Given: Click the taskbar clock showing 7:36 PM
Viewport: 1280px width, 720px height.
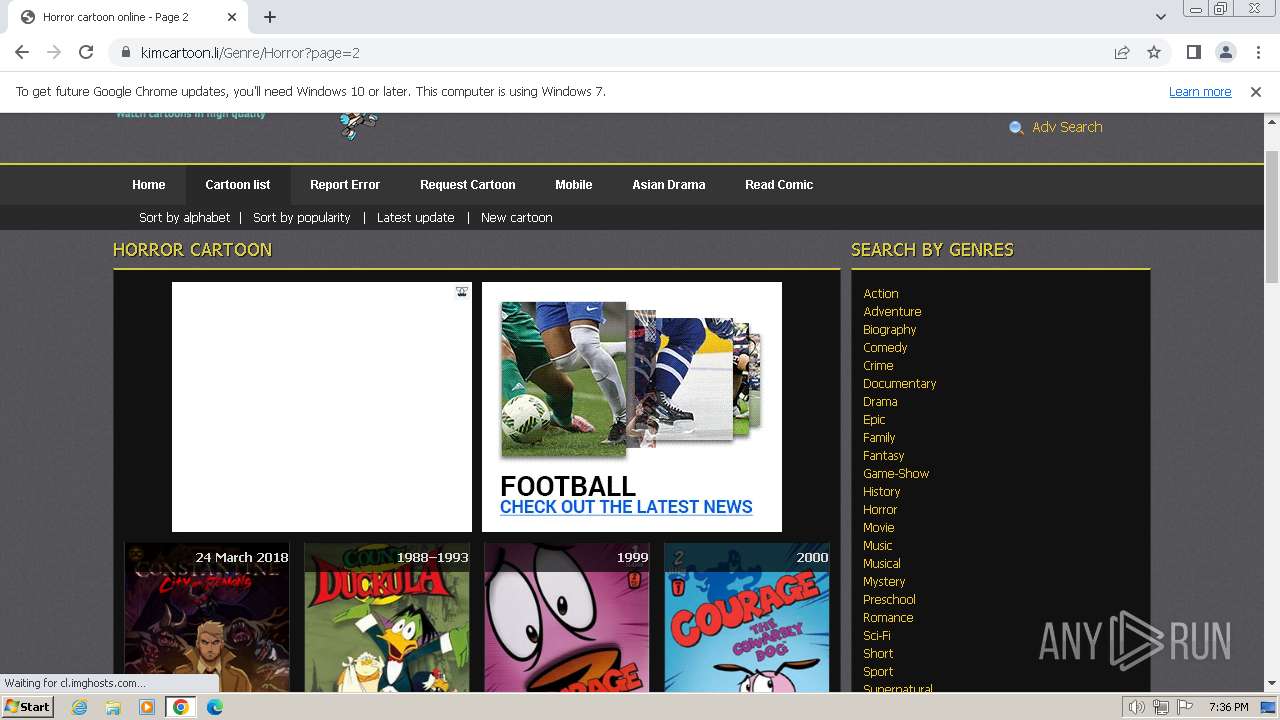Looking at the screenshot, I should [1228, 707].
